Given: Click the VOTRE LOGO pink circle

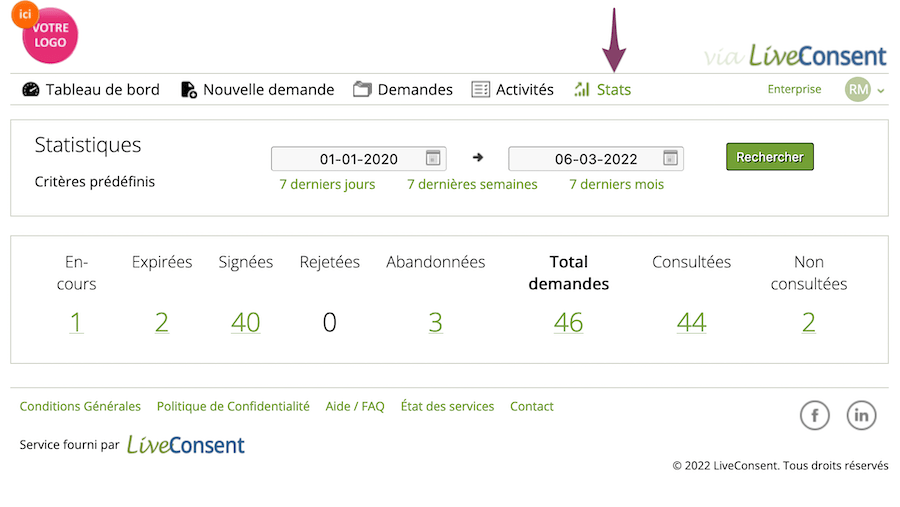Looking at the screenshot, I should (50, 36).
